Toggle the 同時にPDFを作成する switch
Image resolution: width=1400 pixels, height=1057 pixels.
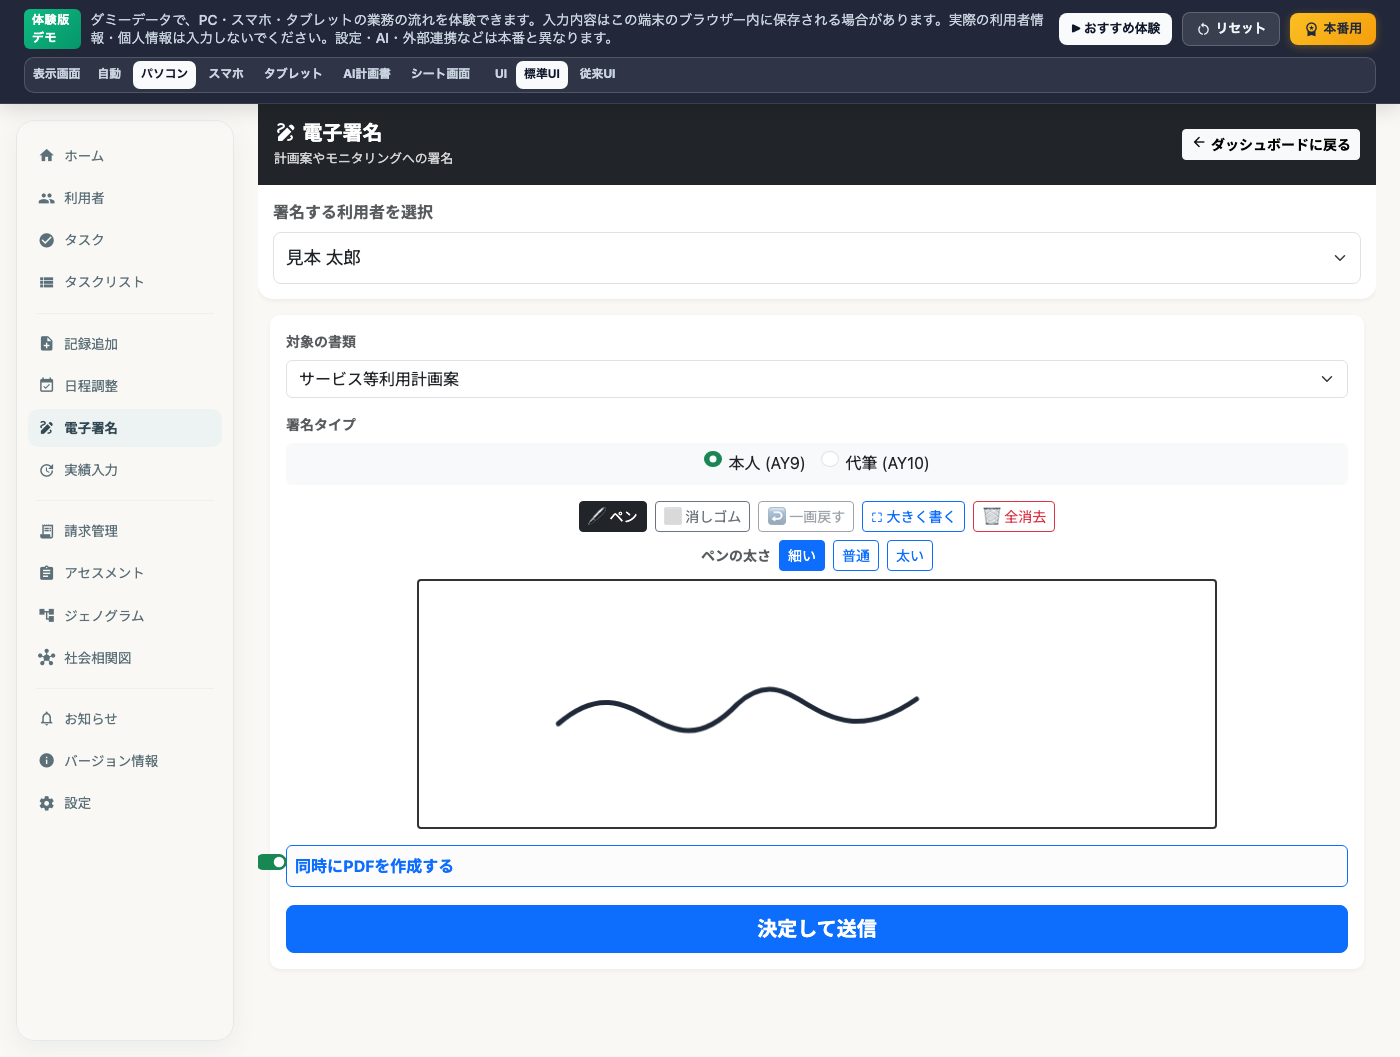(x=272, y=862)
